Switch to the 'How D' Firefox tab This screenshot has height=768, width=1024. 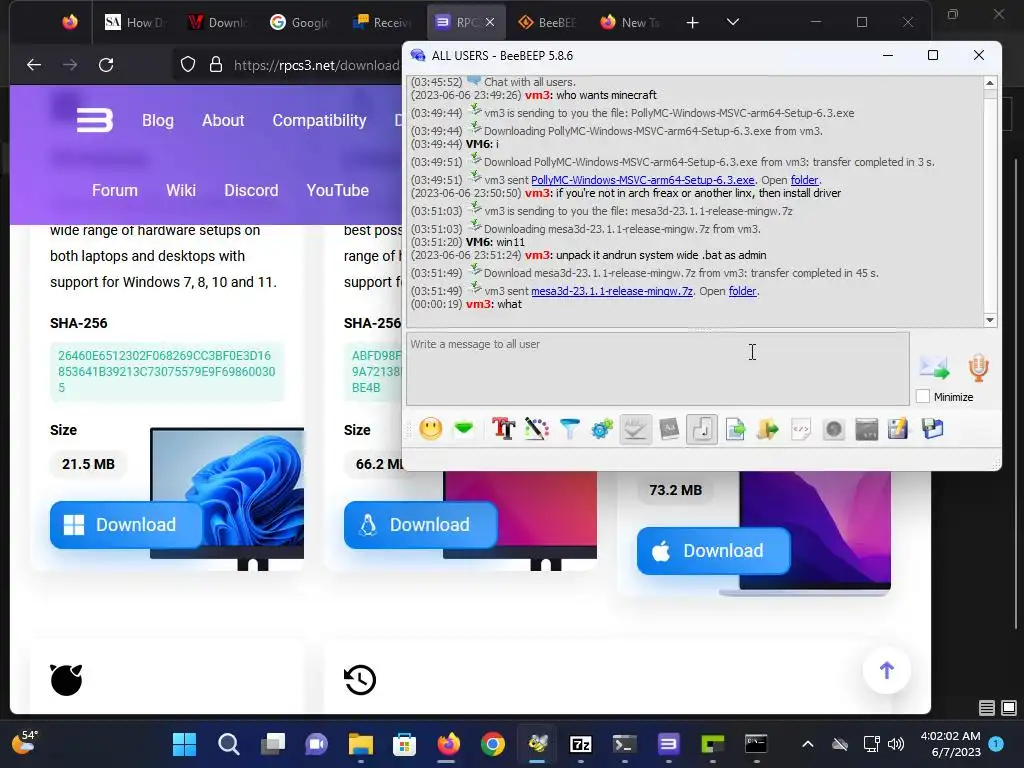click(x=134, y=22)
